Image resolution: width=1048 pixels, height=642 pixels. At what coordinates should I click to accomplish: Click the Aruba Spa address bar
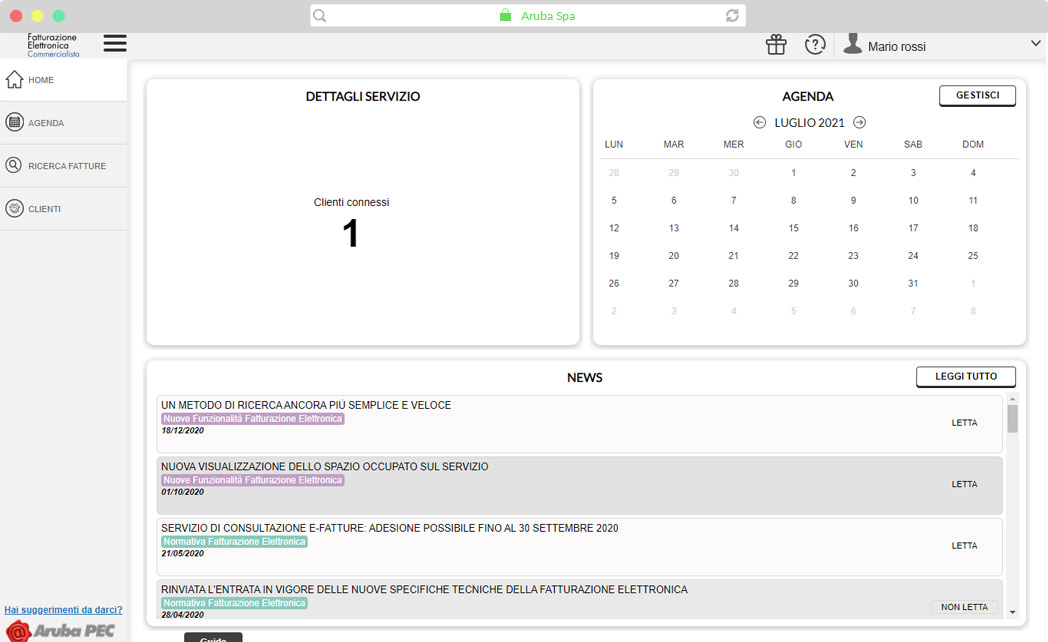(x=527, y=16)
